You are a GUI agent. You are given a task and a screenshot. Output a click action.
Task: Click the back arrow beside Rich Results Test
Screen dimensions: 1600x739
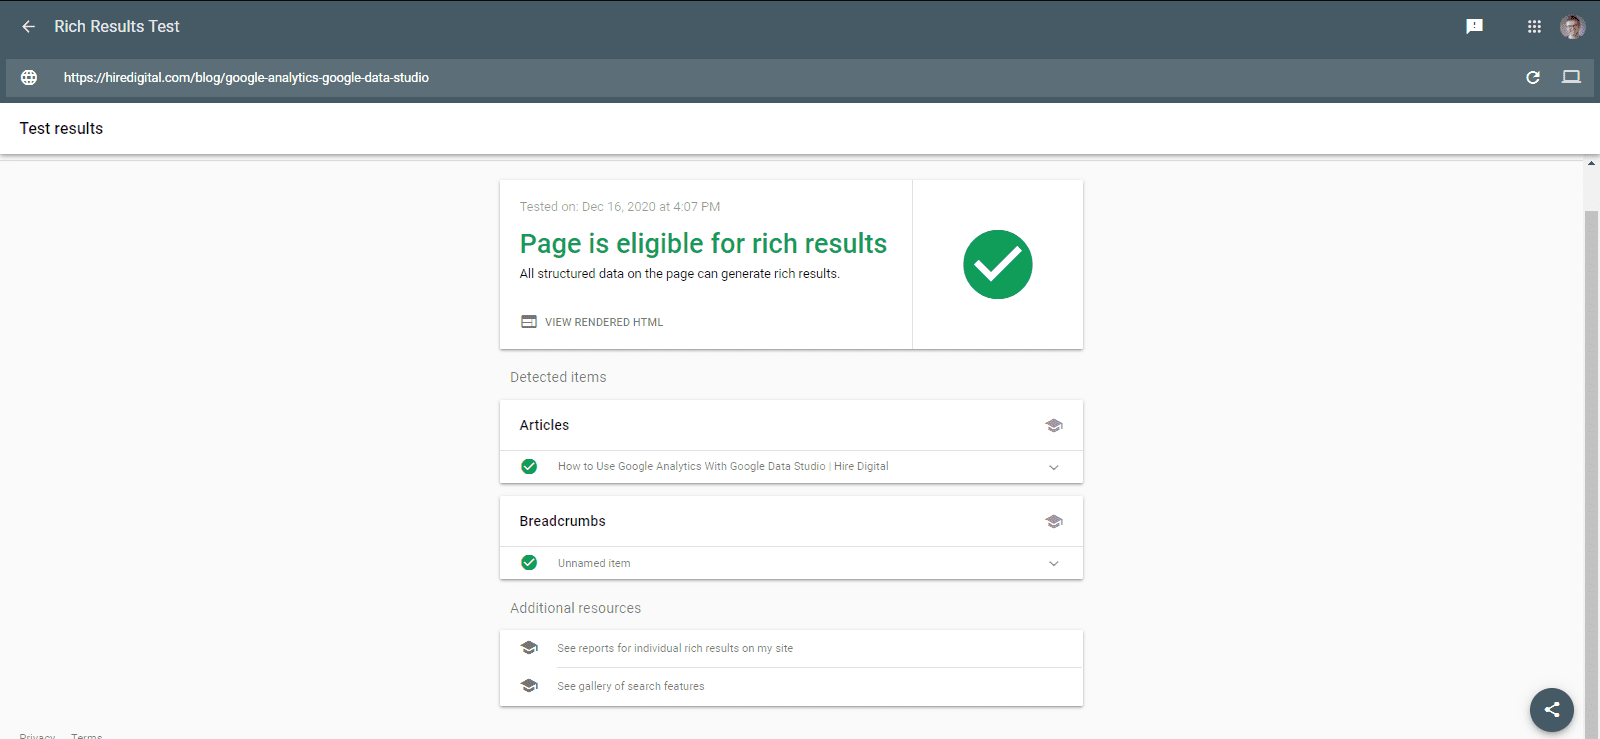(x=28, y=27)
